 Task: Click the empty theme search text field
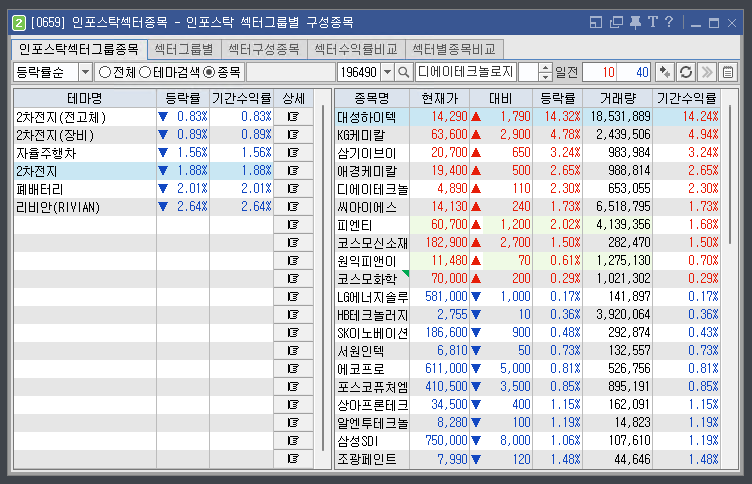[x=291, y=72]
